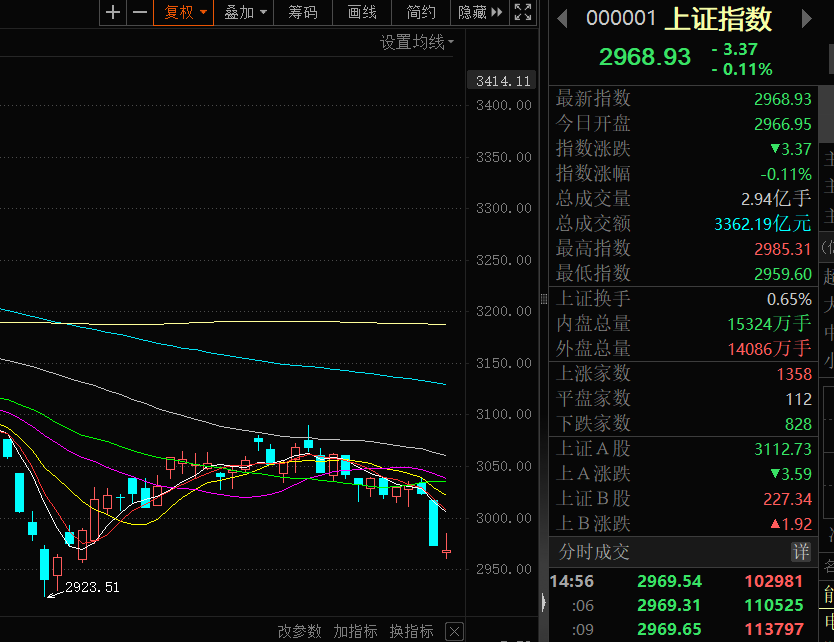Close the indicator panel with X
This screenshot has height=642, width=834.
454,632
